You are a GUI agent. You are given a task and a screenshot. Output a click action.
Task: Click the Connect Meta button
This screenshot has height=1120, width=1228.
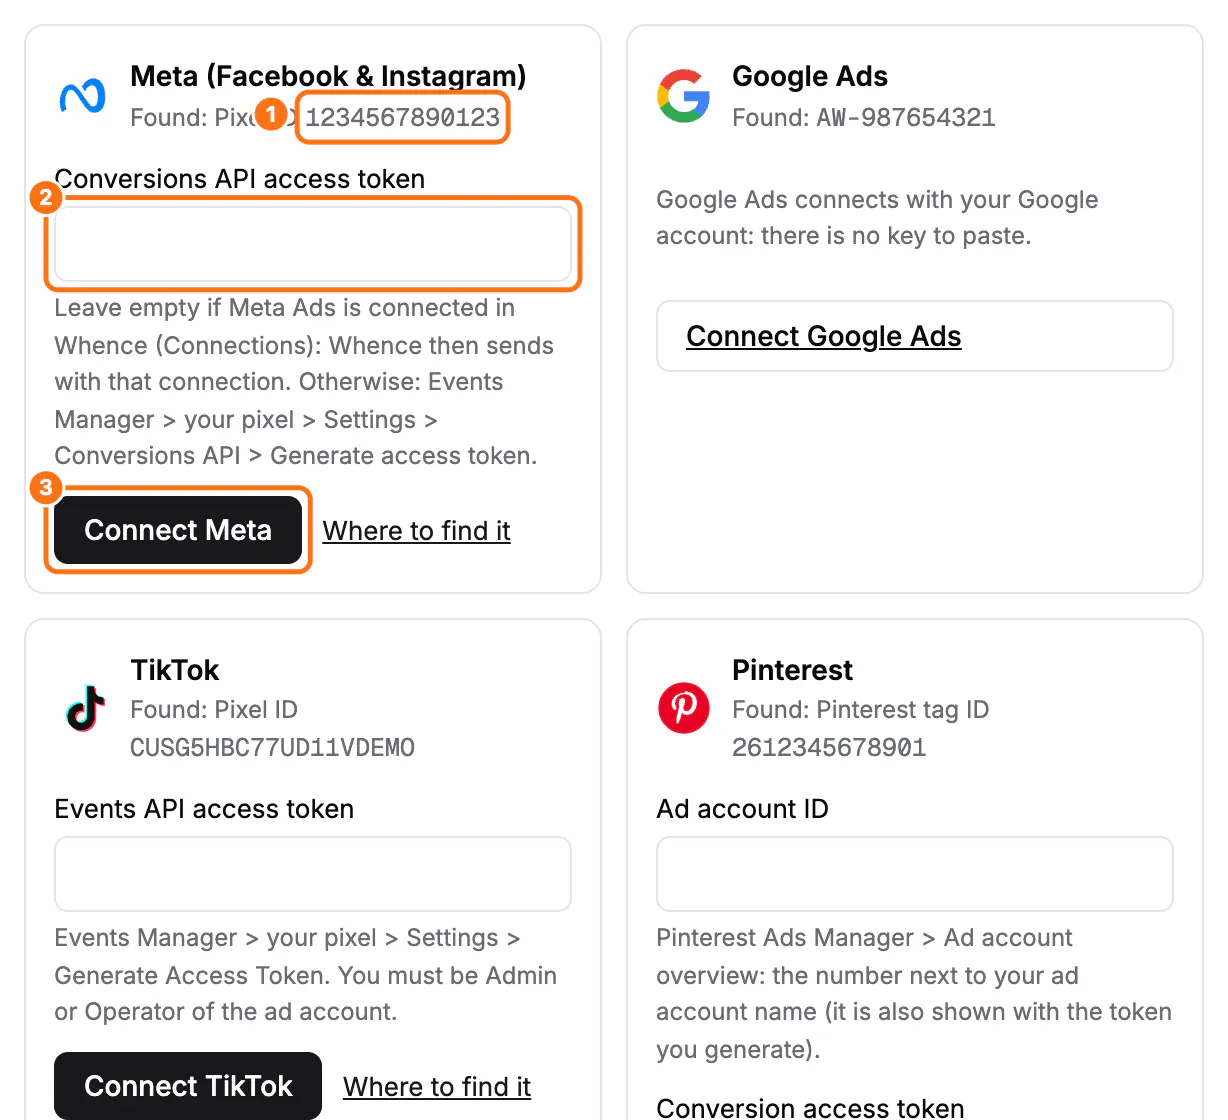(178, 530)
